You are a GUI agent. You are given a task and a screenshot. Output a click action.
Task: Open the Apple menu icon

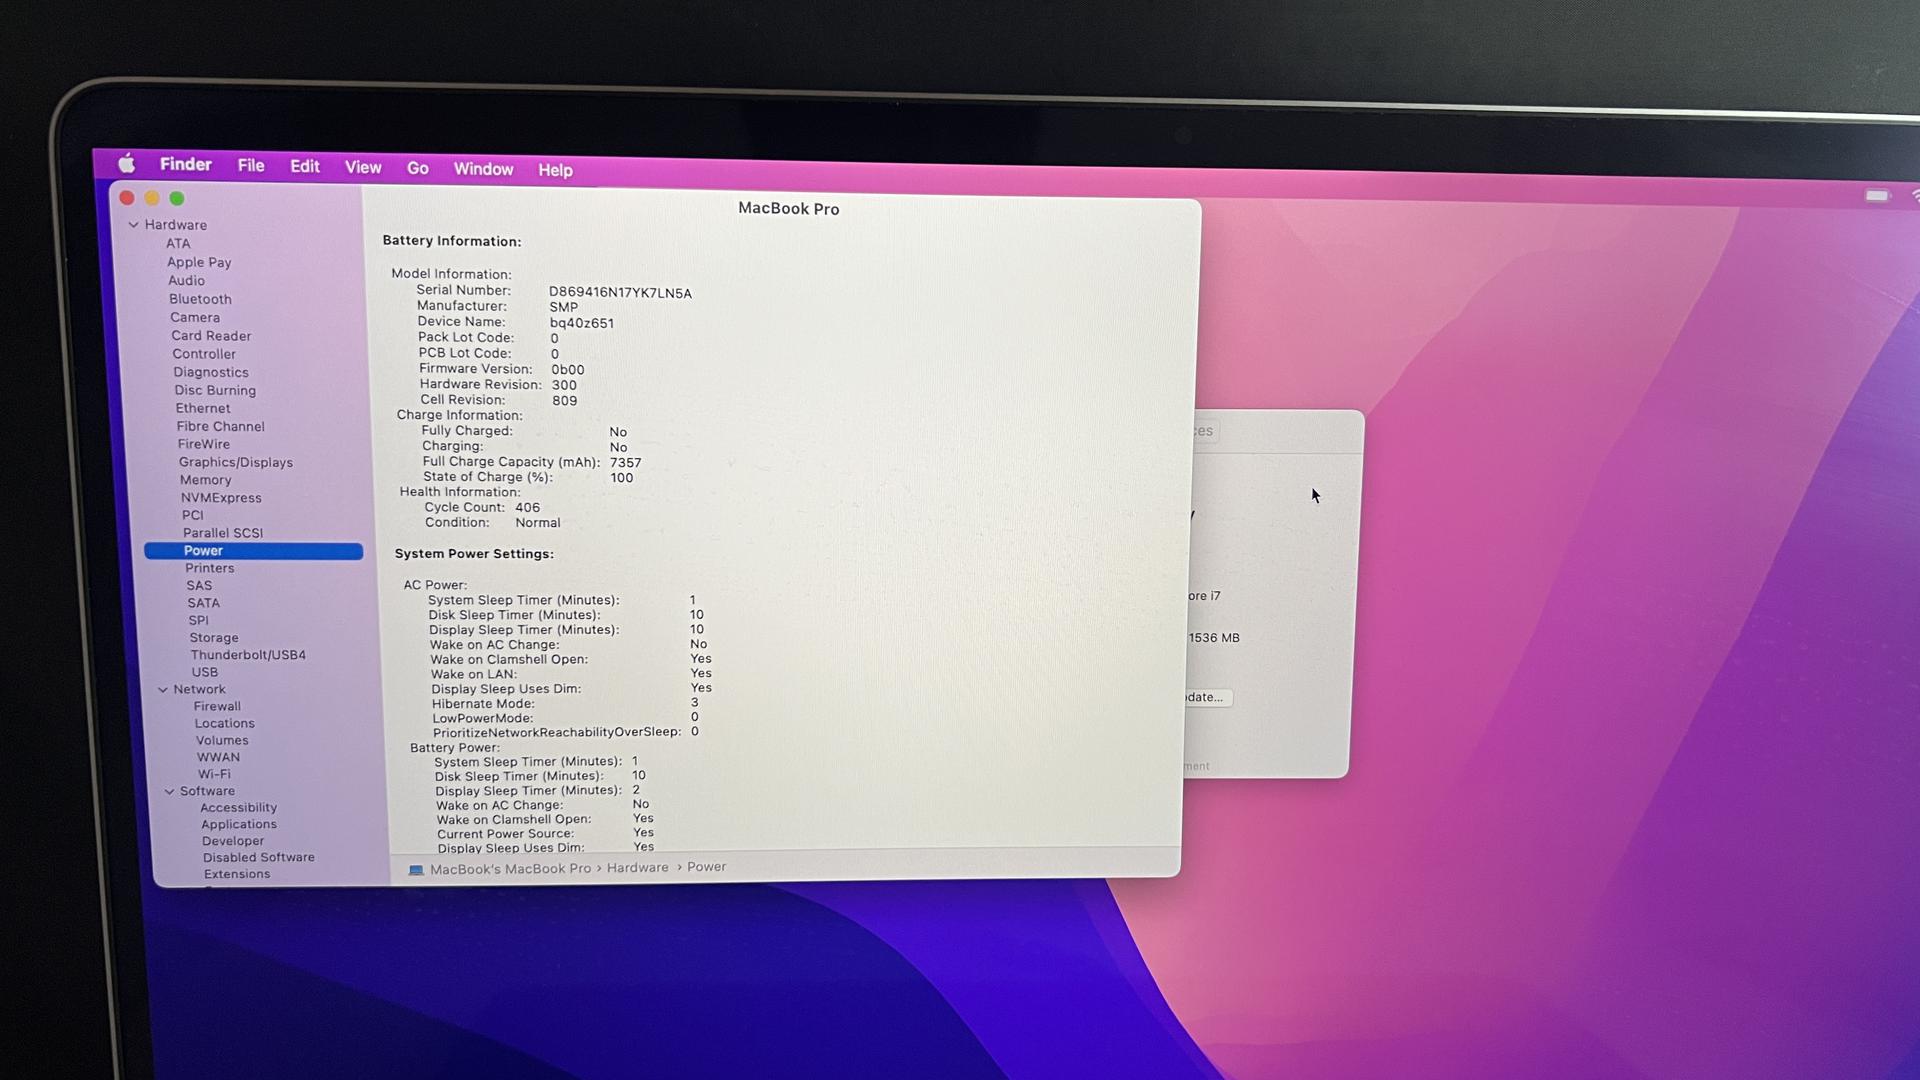click(x=127, y=164)
